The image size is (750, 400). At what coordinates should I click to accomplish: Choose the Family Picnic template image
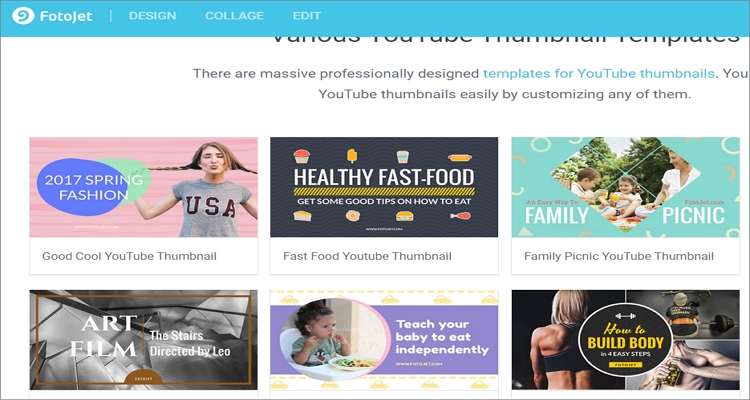[625, 187]
